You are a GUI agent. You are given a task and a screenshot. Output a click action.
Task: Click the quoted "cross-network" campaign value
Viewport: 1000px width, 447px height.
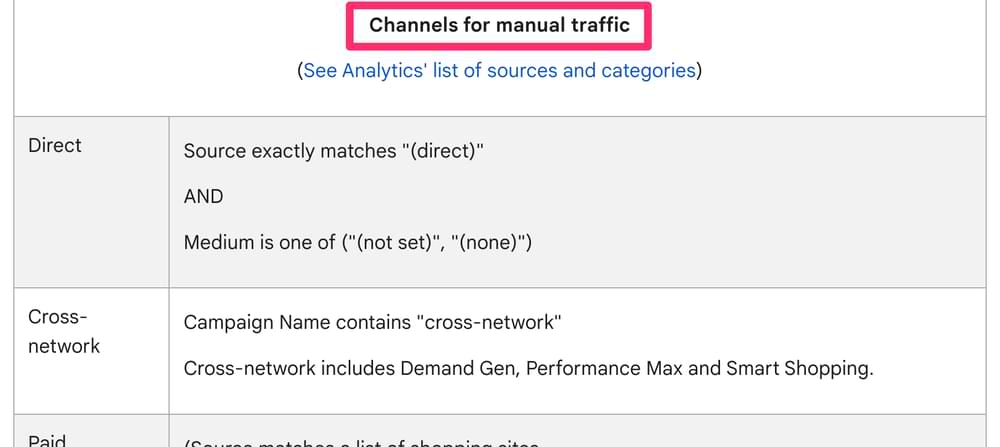[x=489, y=323]
